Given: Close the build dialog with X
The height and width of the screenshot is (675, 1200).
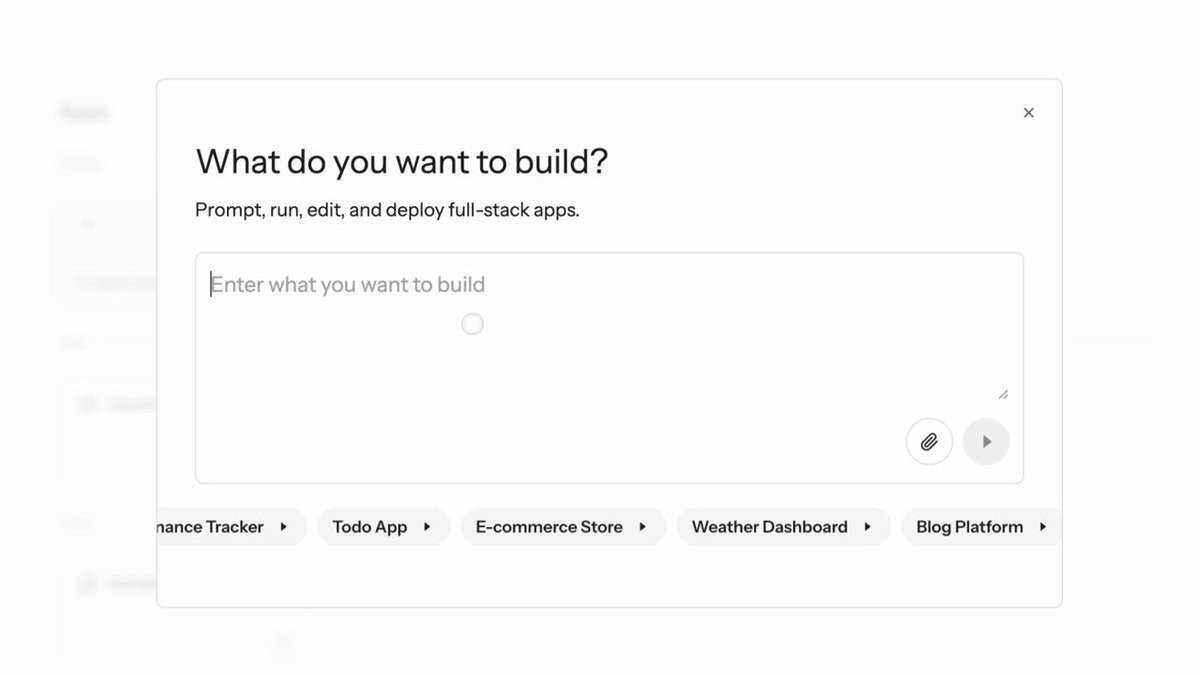Looking at the screenshot, I should pyautogui.click(x=1028, y=113).
